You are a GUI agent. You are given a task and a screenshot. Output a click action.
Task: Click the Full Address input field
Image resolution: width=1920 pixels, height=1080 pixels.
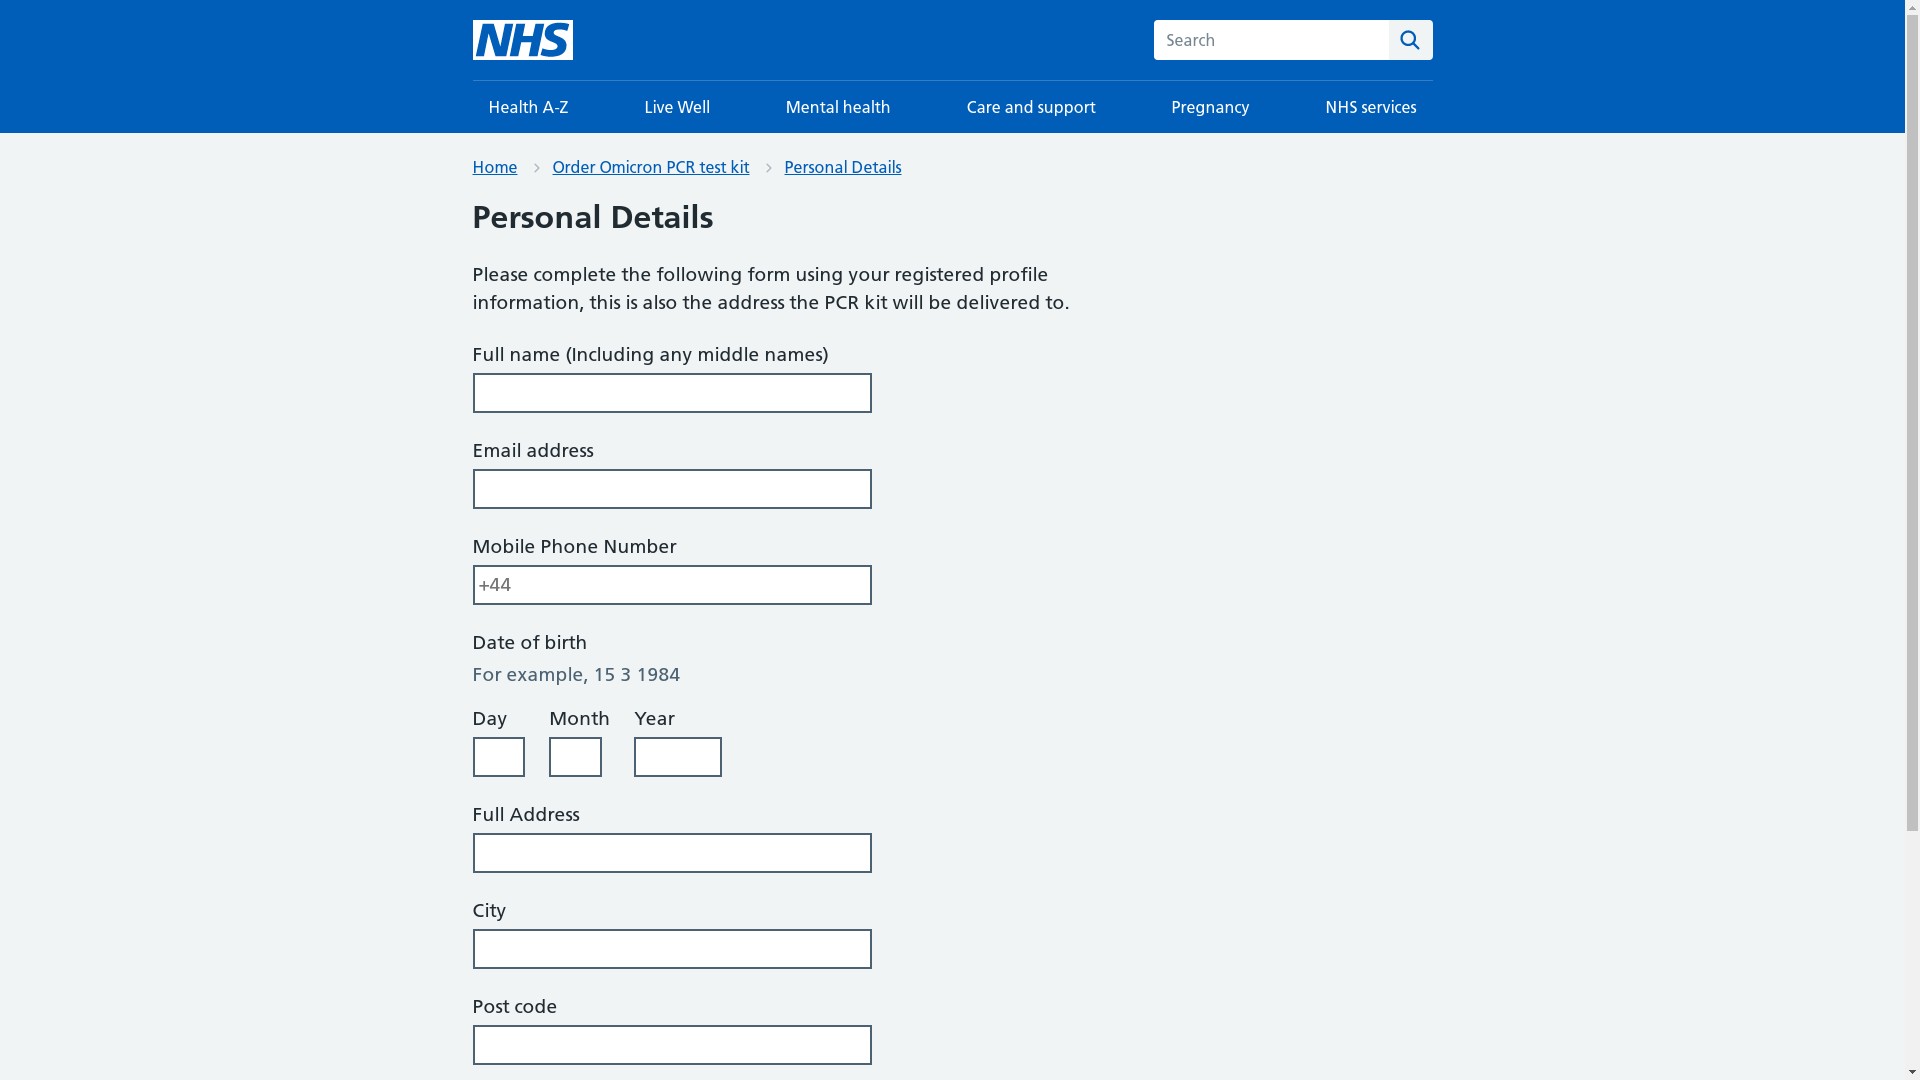pyautogui.click(x=671, y=852)
